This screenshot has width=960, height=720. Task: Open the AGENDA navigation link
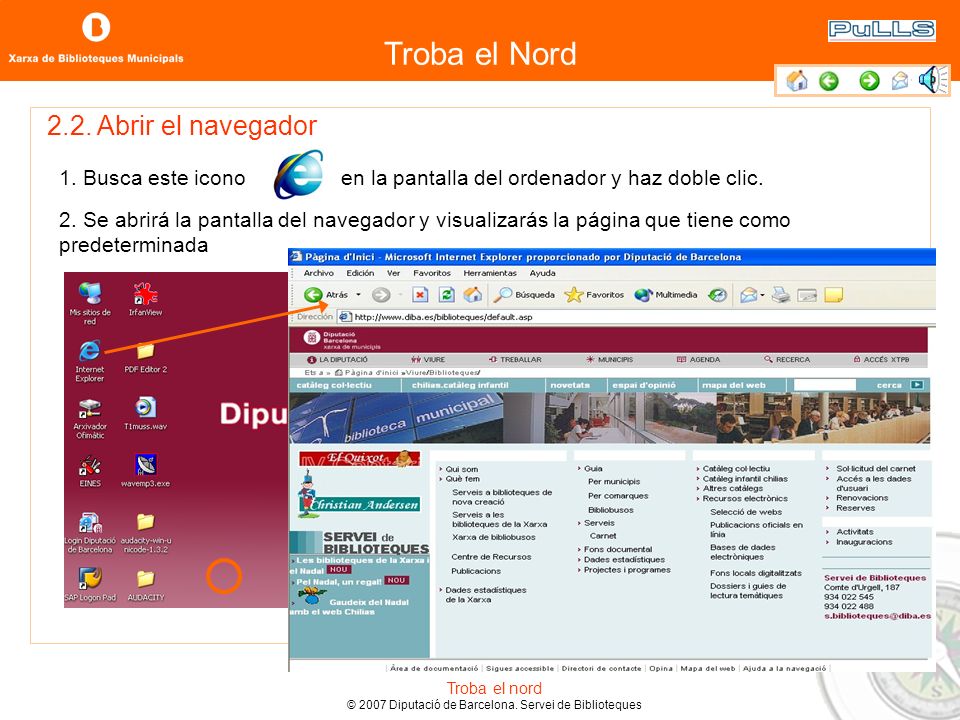pyautogui.click(x=698, y=359)
